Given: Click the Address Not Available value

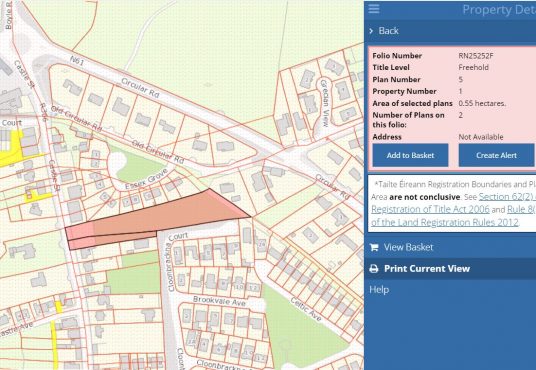Looking at the screenshot, I should coord(481,137).
